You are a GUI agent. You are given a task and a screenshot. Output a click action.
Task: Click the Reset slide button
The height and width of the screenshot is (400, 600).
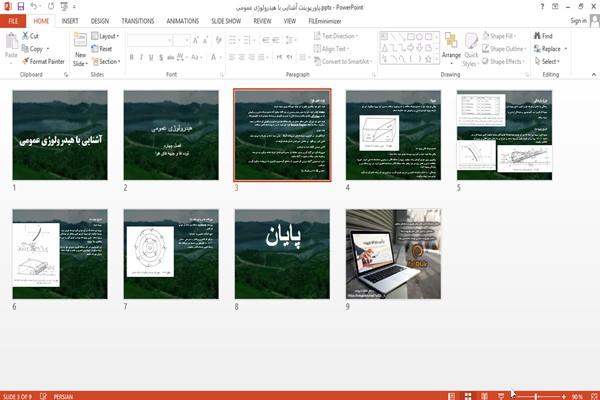(x=102, y=49)
